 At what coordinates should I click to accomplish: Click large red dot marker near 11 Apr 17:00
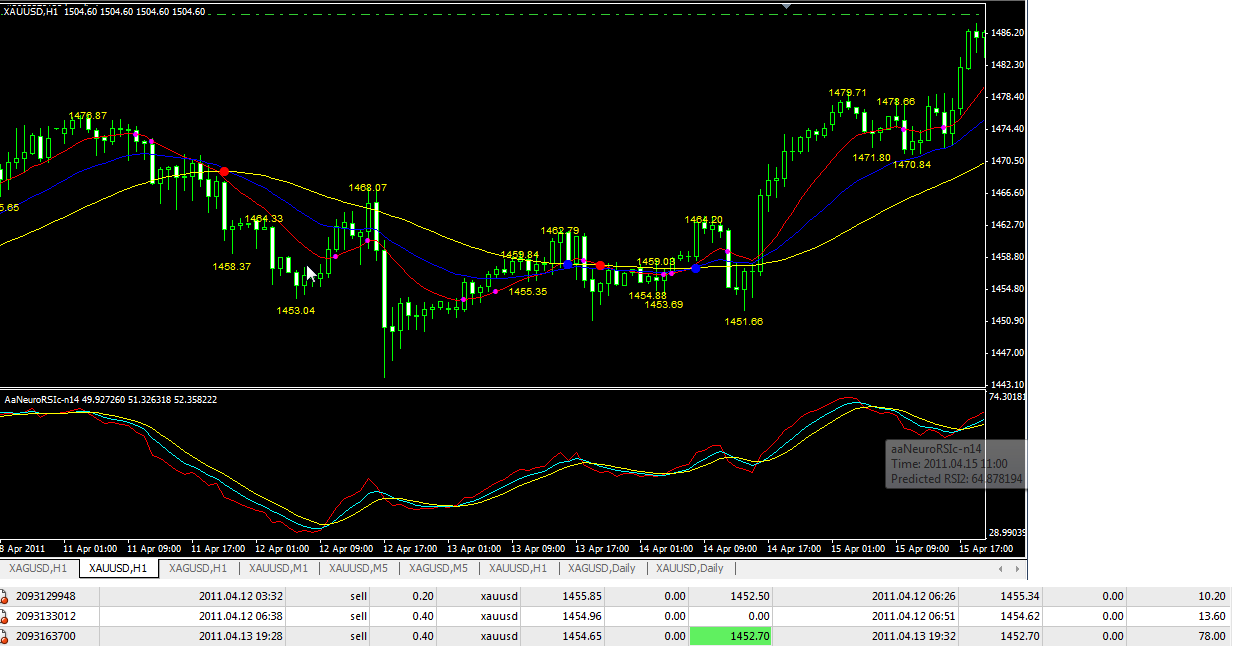[224, 172]
